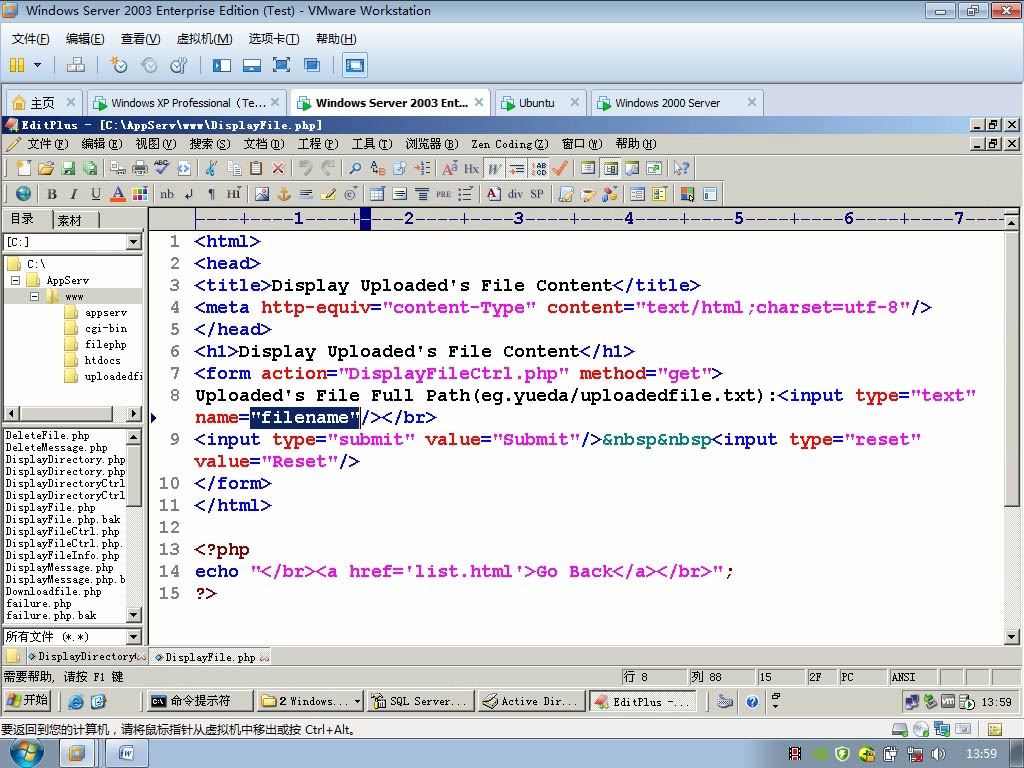Insert an anchor tag with anchor icon
The width and height of the screenshot is (1024, 768).
click(284, 194)
